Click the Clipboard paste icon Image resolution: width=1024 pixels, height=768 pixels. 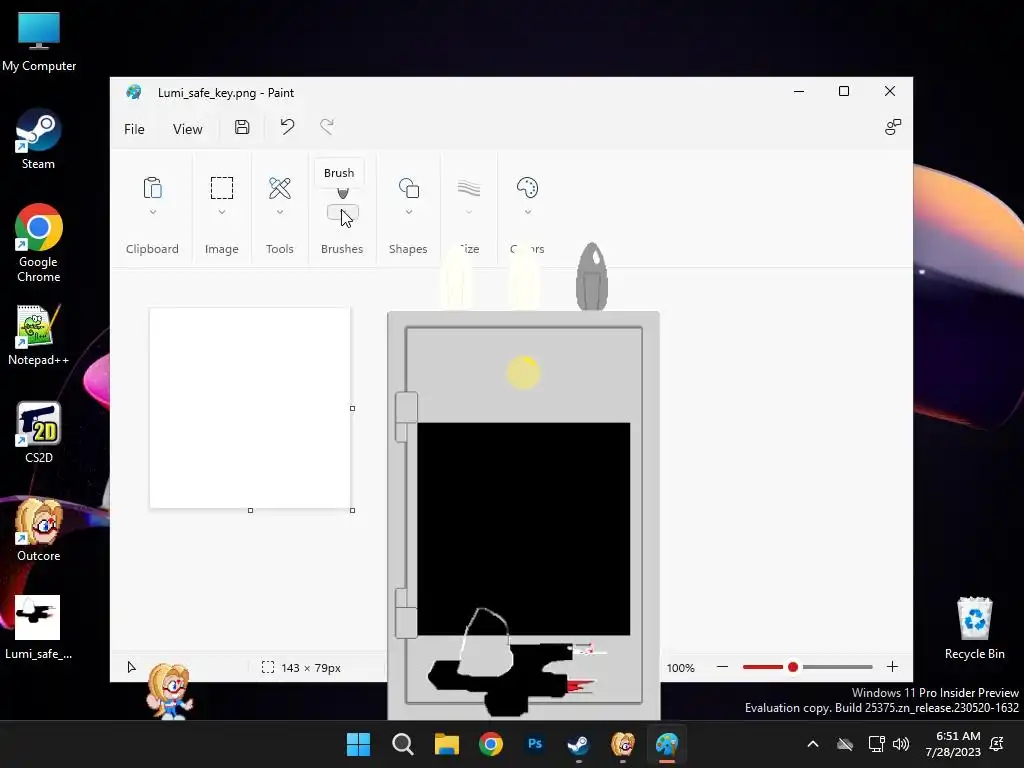tap(152, 188)
